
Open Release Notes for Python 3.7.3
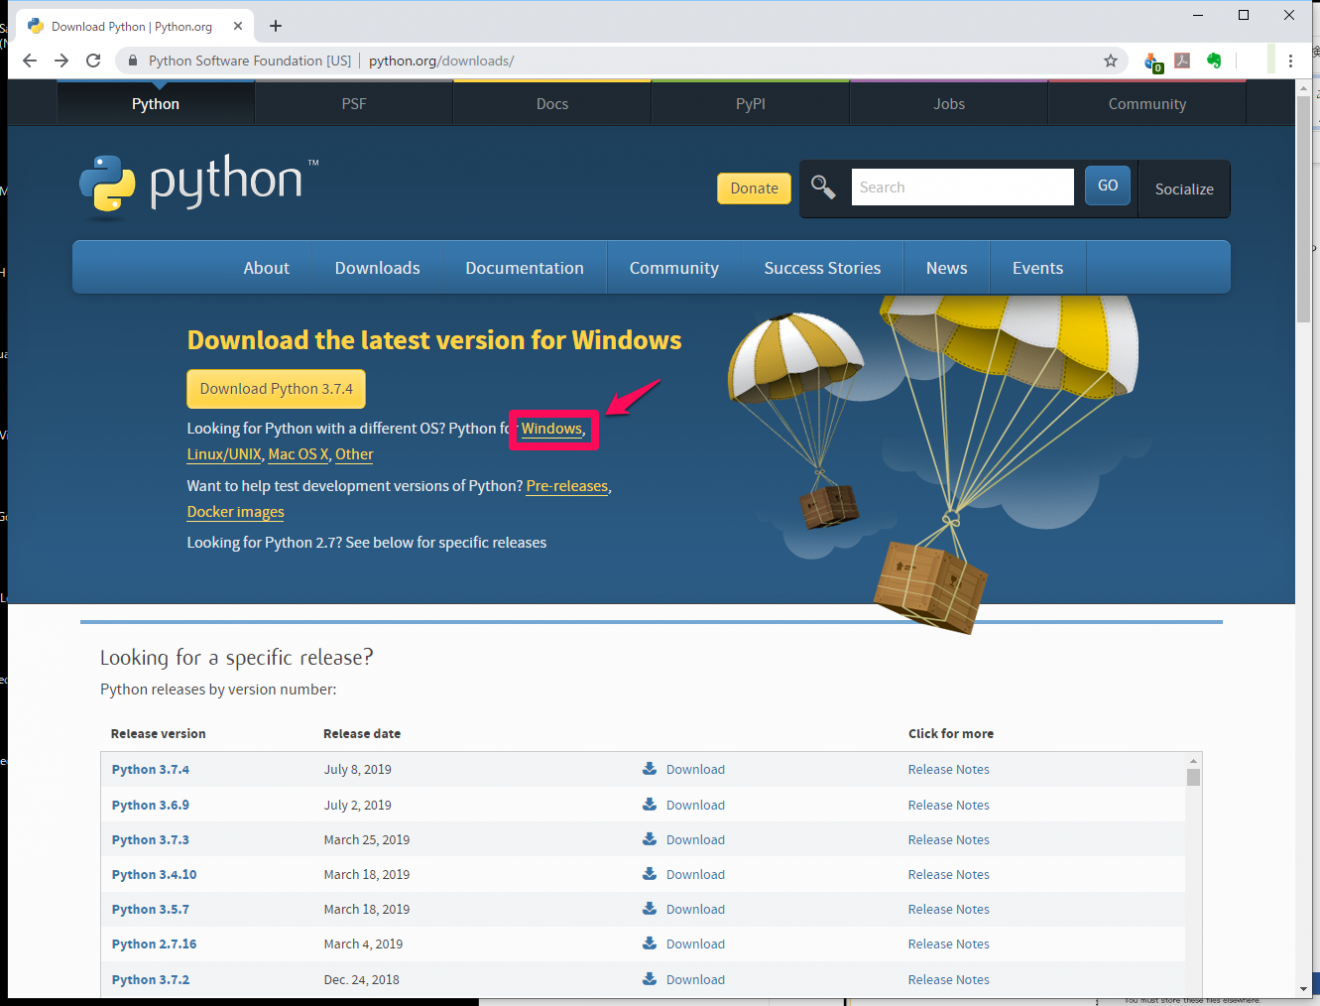click(948, 840)
